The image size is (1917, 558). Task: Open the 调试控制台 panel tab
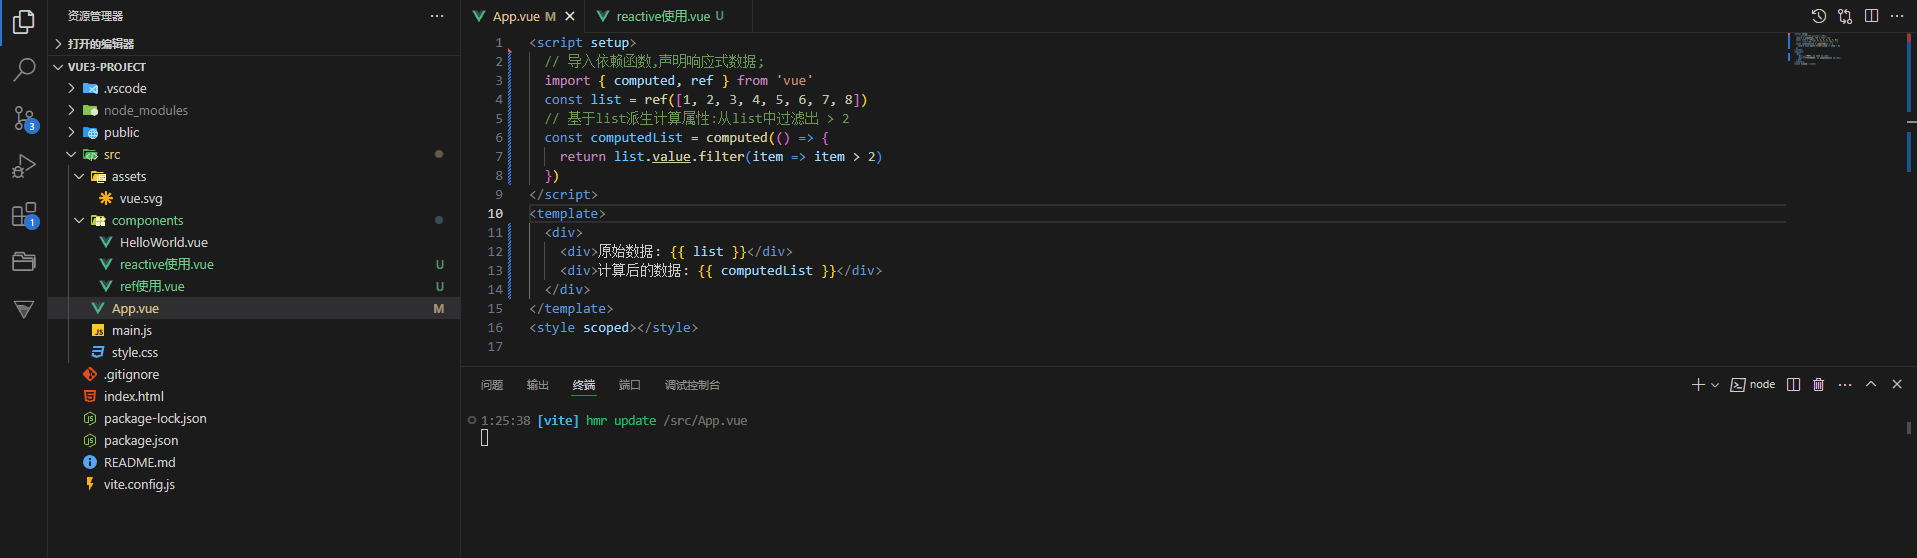[692, 385]
